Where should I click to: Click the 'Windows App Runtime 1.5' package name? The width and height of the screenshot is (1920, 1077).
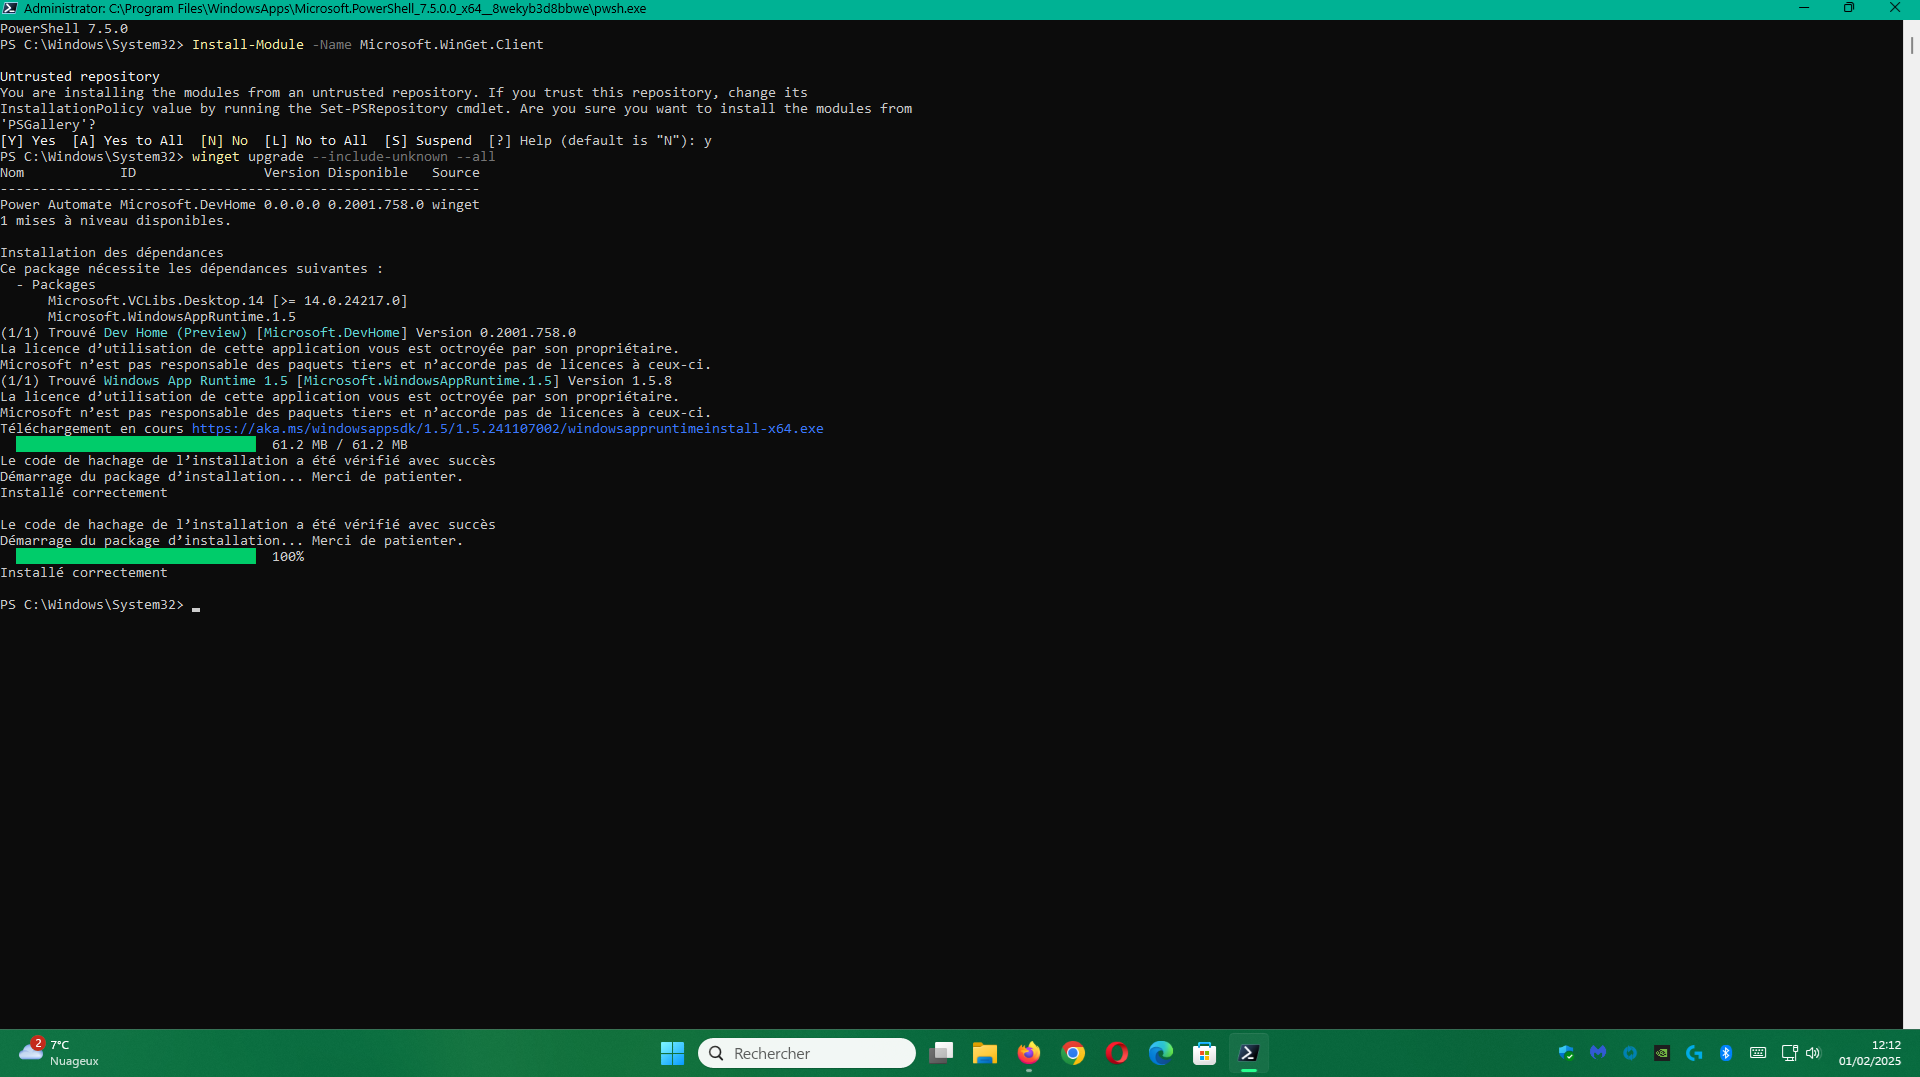pyautogui.click(x=196, y=381)
